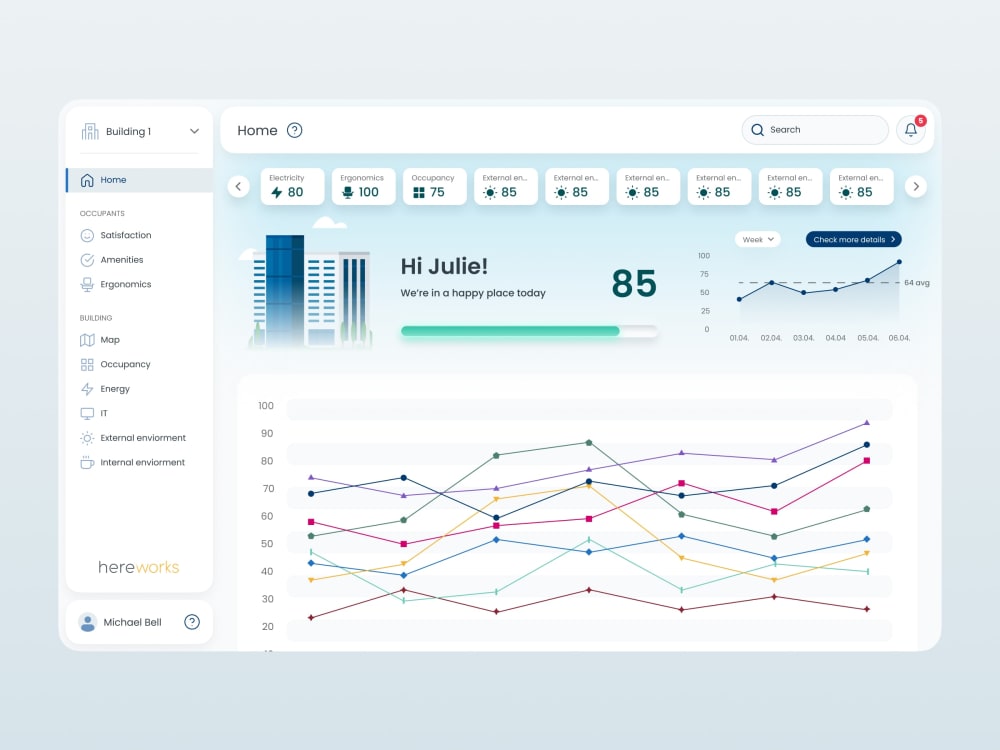
Task: Click the OCCUPANTS section heading
Action: click(102, 214)
